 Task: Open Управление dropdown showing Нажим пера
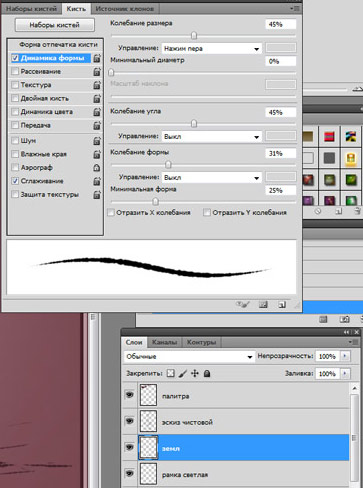(212, 49)
